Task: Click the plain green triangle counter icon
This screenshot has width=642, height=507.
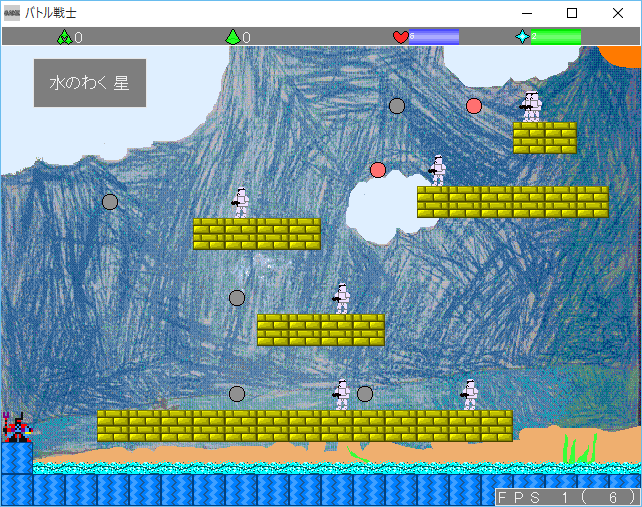Action: tap(233, 37)
